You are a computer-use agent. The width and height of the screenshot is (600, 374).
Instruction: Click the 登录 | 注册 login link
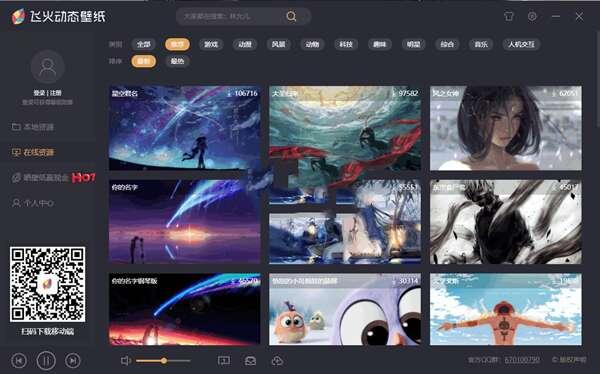[x=47, y=93]
